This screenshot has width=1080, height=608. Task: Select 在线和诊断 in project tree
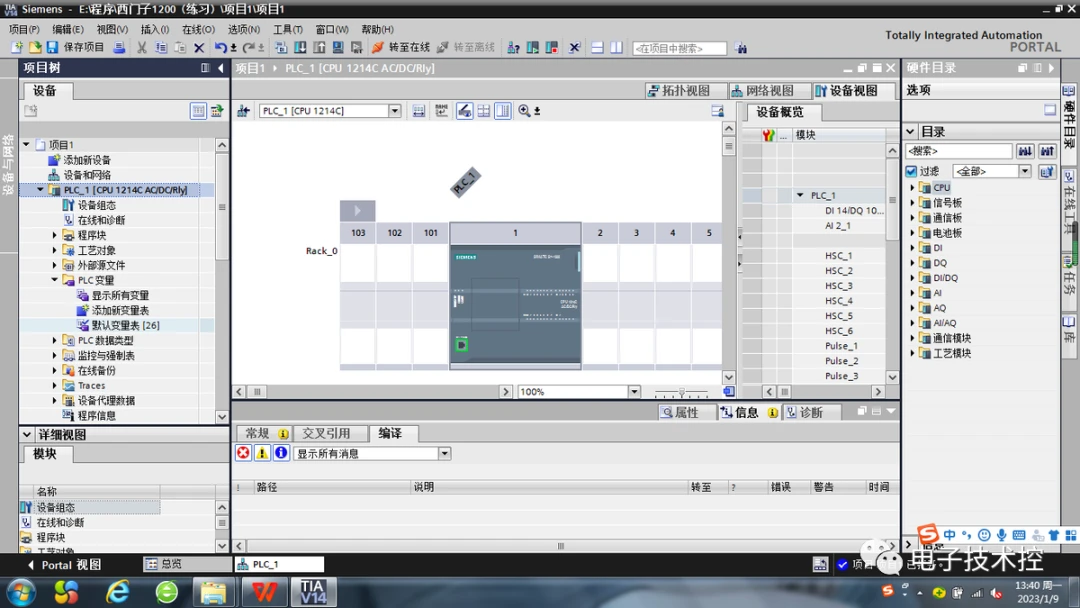(101, 220)
